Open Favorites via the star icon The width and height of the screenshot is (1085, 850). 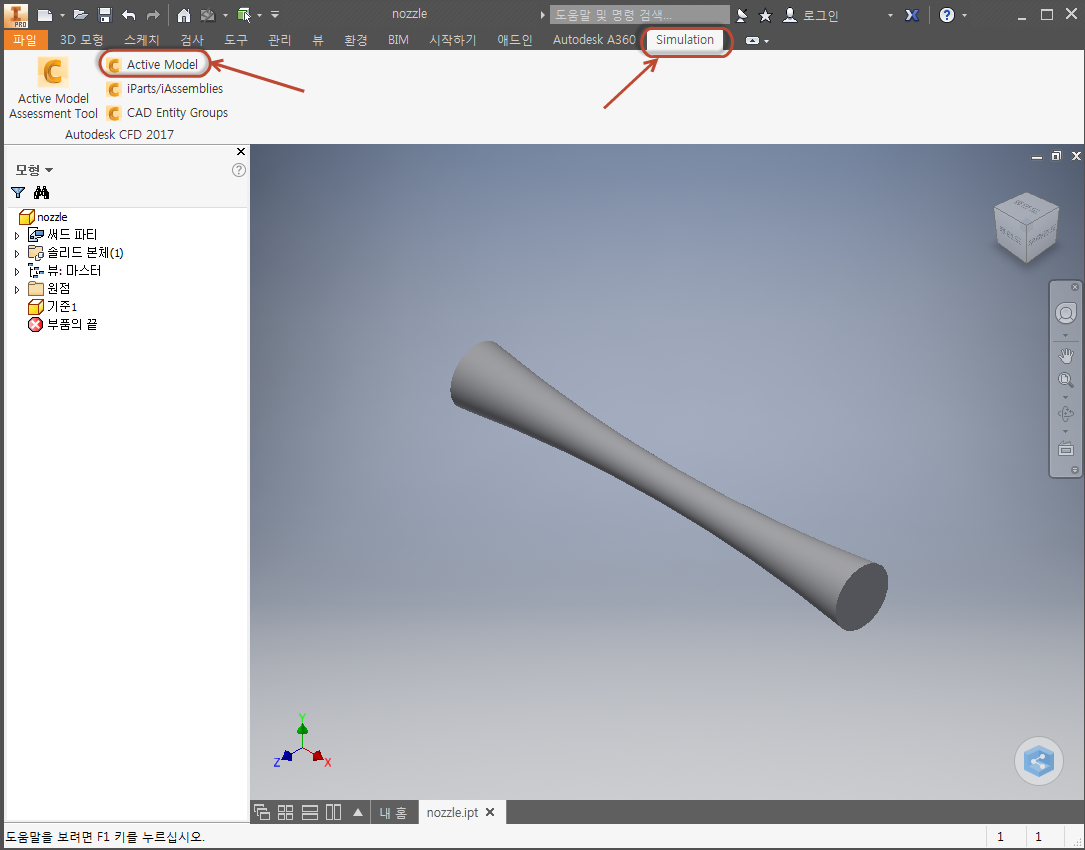pyautogui.click(x=765, y=15)
